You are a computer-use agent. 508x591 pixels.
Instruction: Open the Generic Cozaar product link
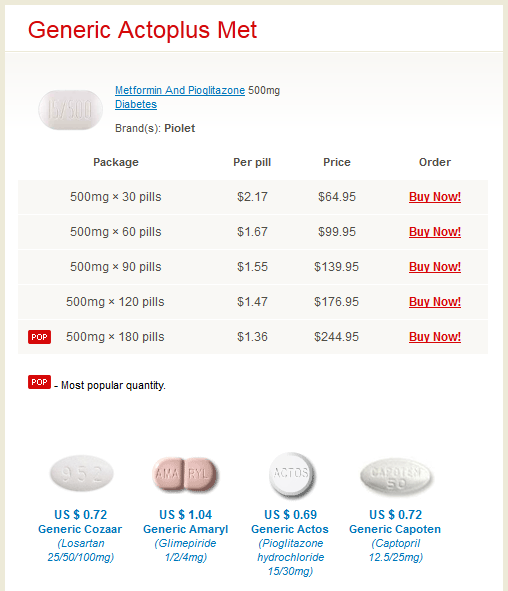coord(80,529)
